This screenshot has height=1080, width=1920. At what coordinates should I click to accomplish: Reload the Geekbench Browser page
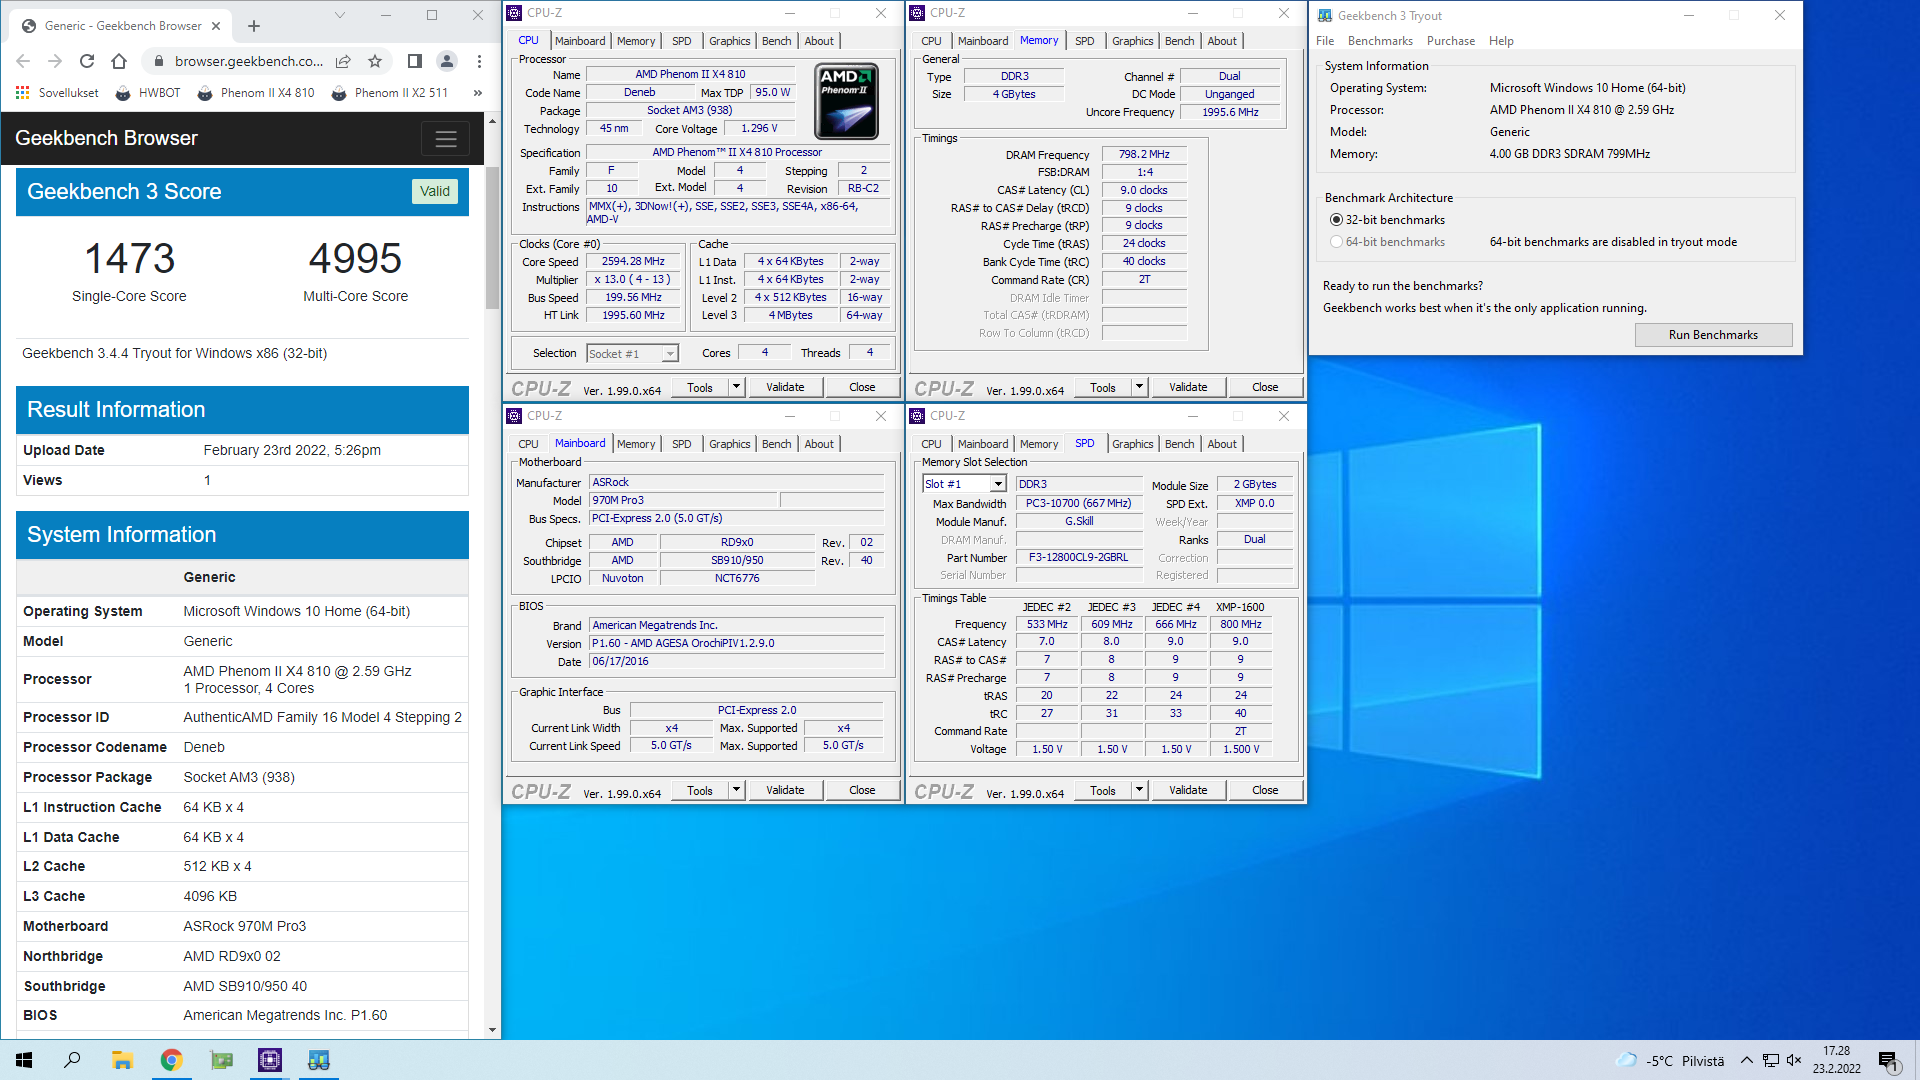coord(87,61)
